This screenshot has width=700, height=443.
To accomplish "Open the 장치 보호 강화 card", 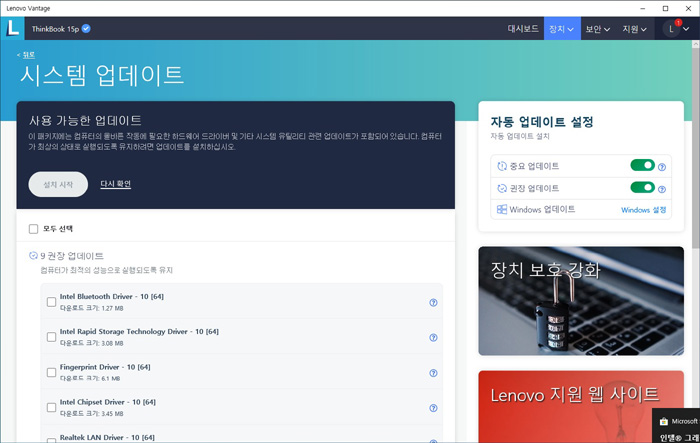I will point(581,301).
